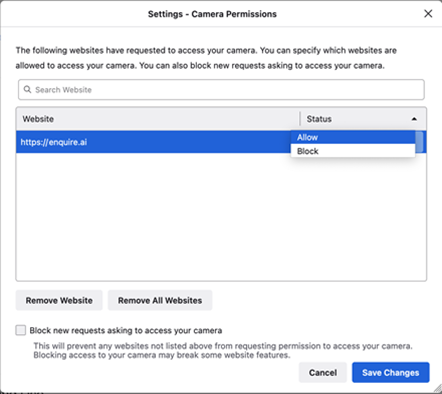
Task: Focus the Search Website input field
Action: [221, 90]
